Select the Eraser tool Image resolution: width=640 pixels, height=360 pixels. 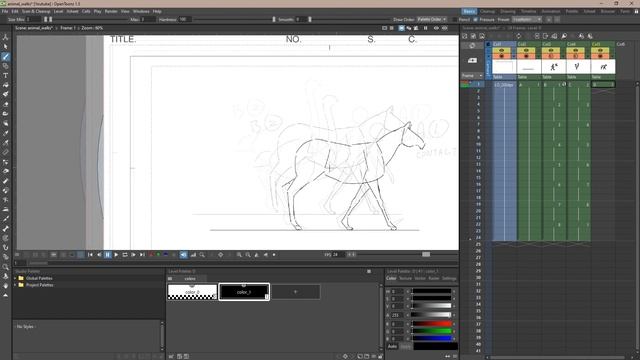[5, 104]
